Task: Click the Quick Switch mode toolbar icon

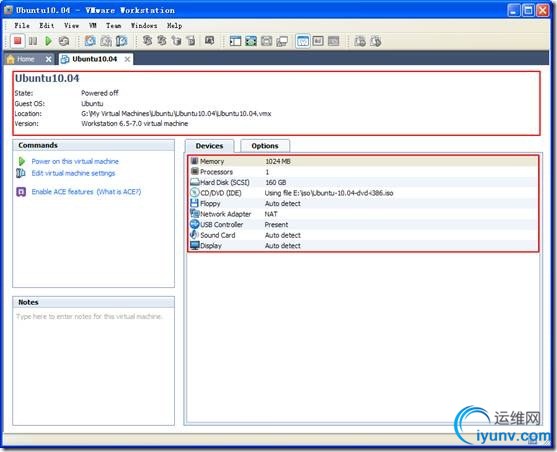Action: tap(251, 41)
